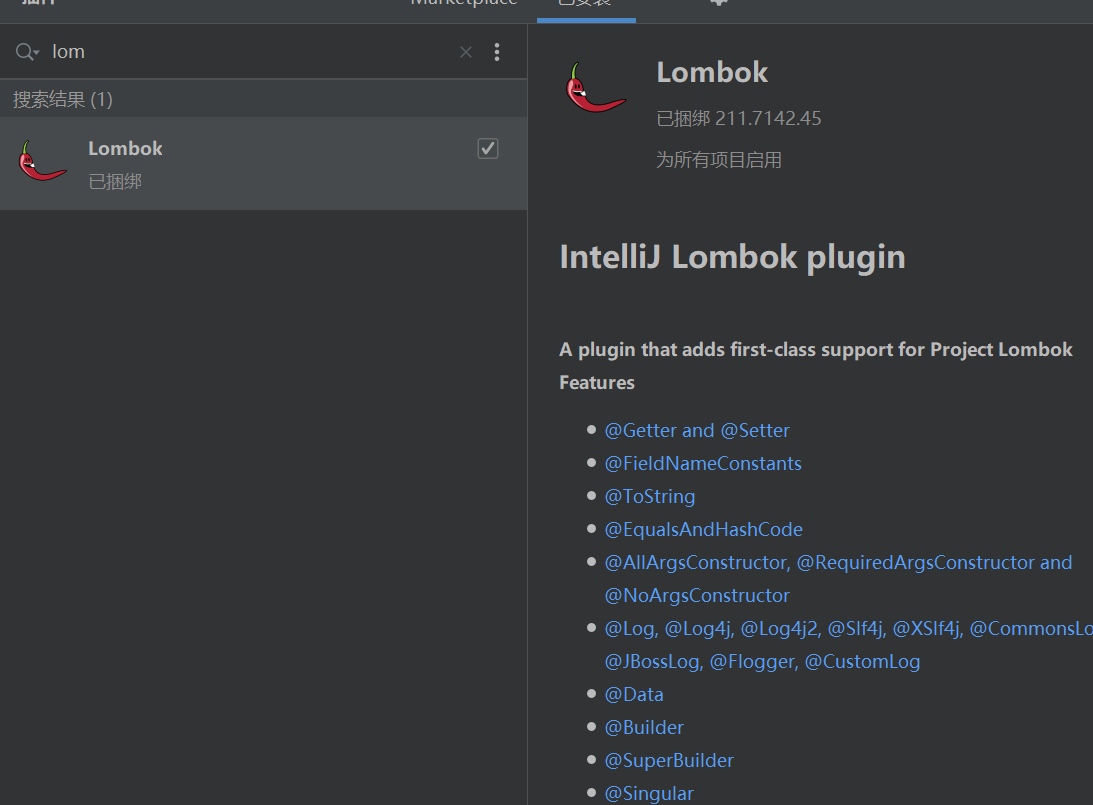Switch to the Marketplace tab
The width and height of the screenshot is (1093, 805).
[x=464, y=3]
